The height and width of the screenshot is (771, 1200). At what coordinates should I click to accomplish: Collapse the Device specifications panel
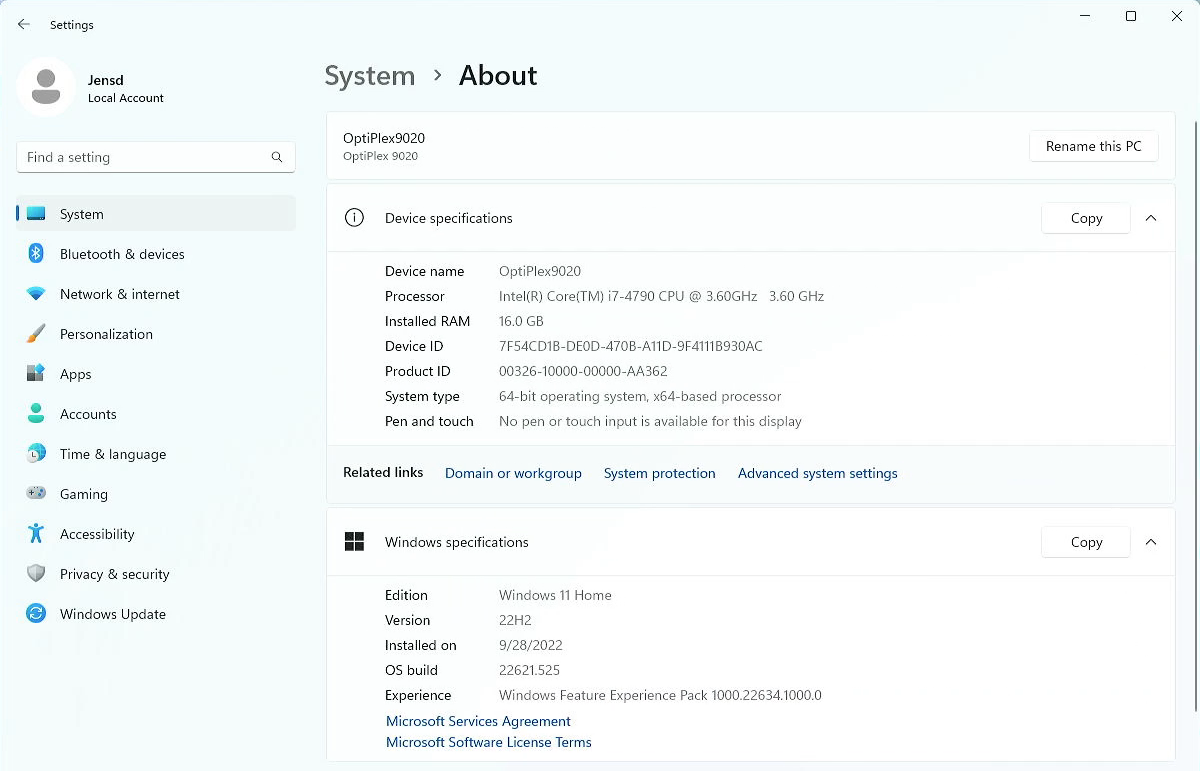point(1151,218)
